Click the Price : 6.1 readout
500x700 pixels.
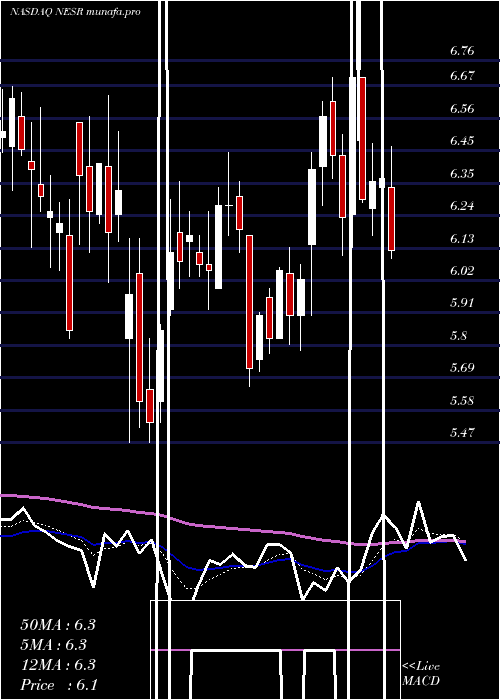pyautogui.click(x=59, y=685)
